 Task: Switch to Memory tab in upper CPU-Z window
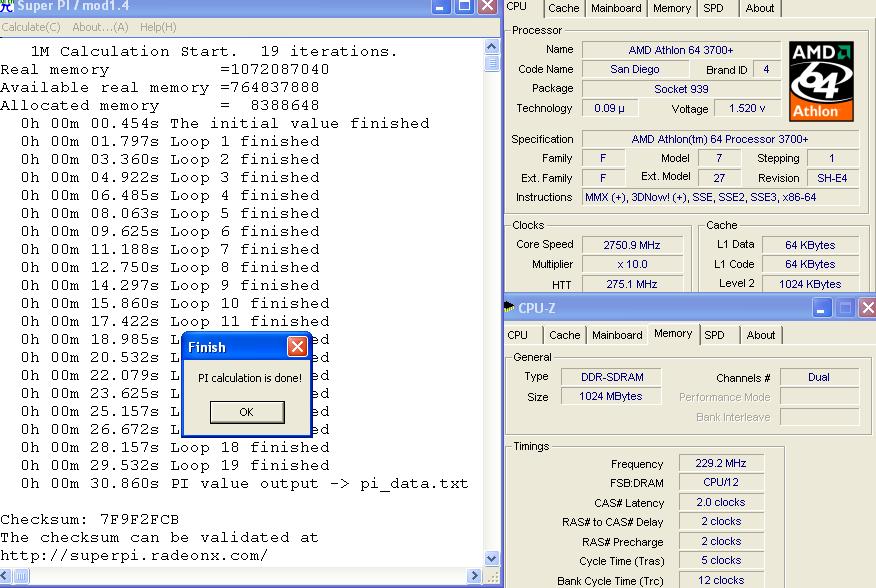pos(672,8)
